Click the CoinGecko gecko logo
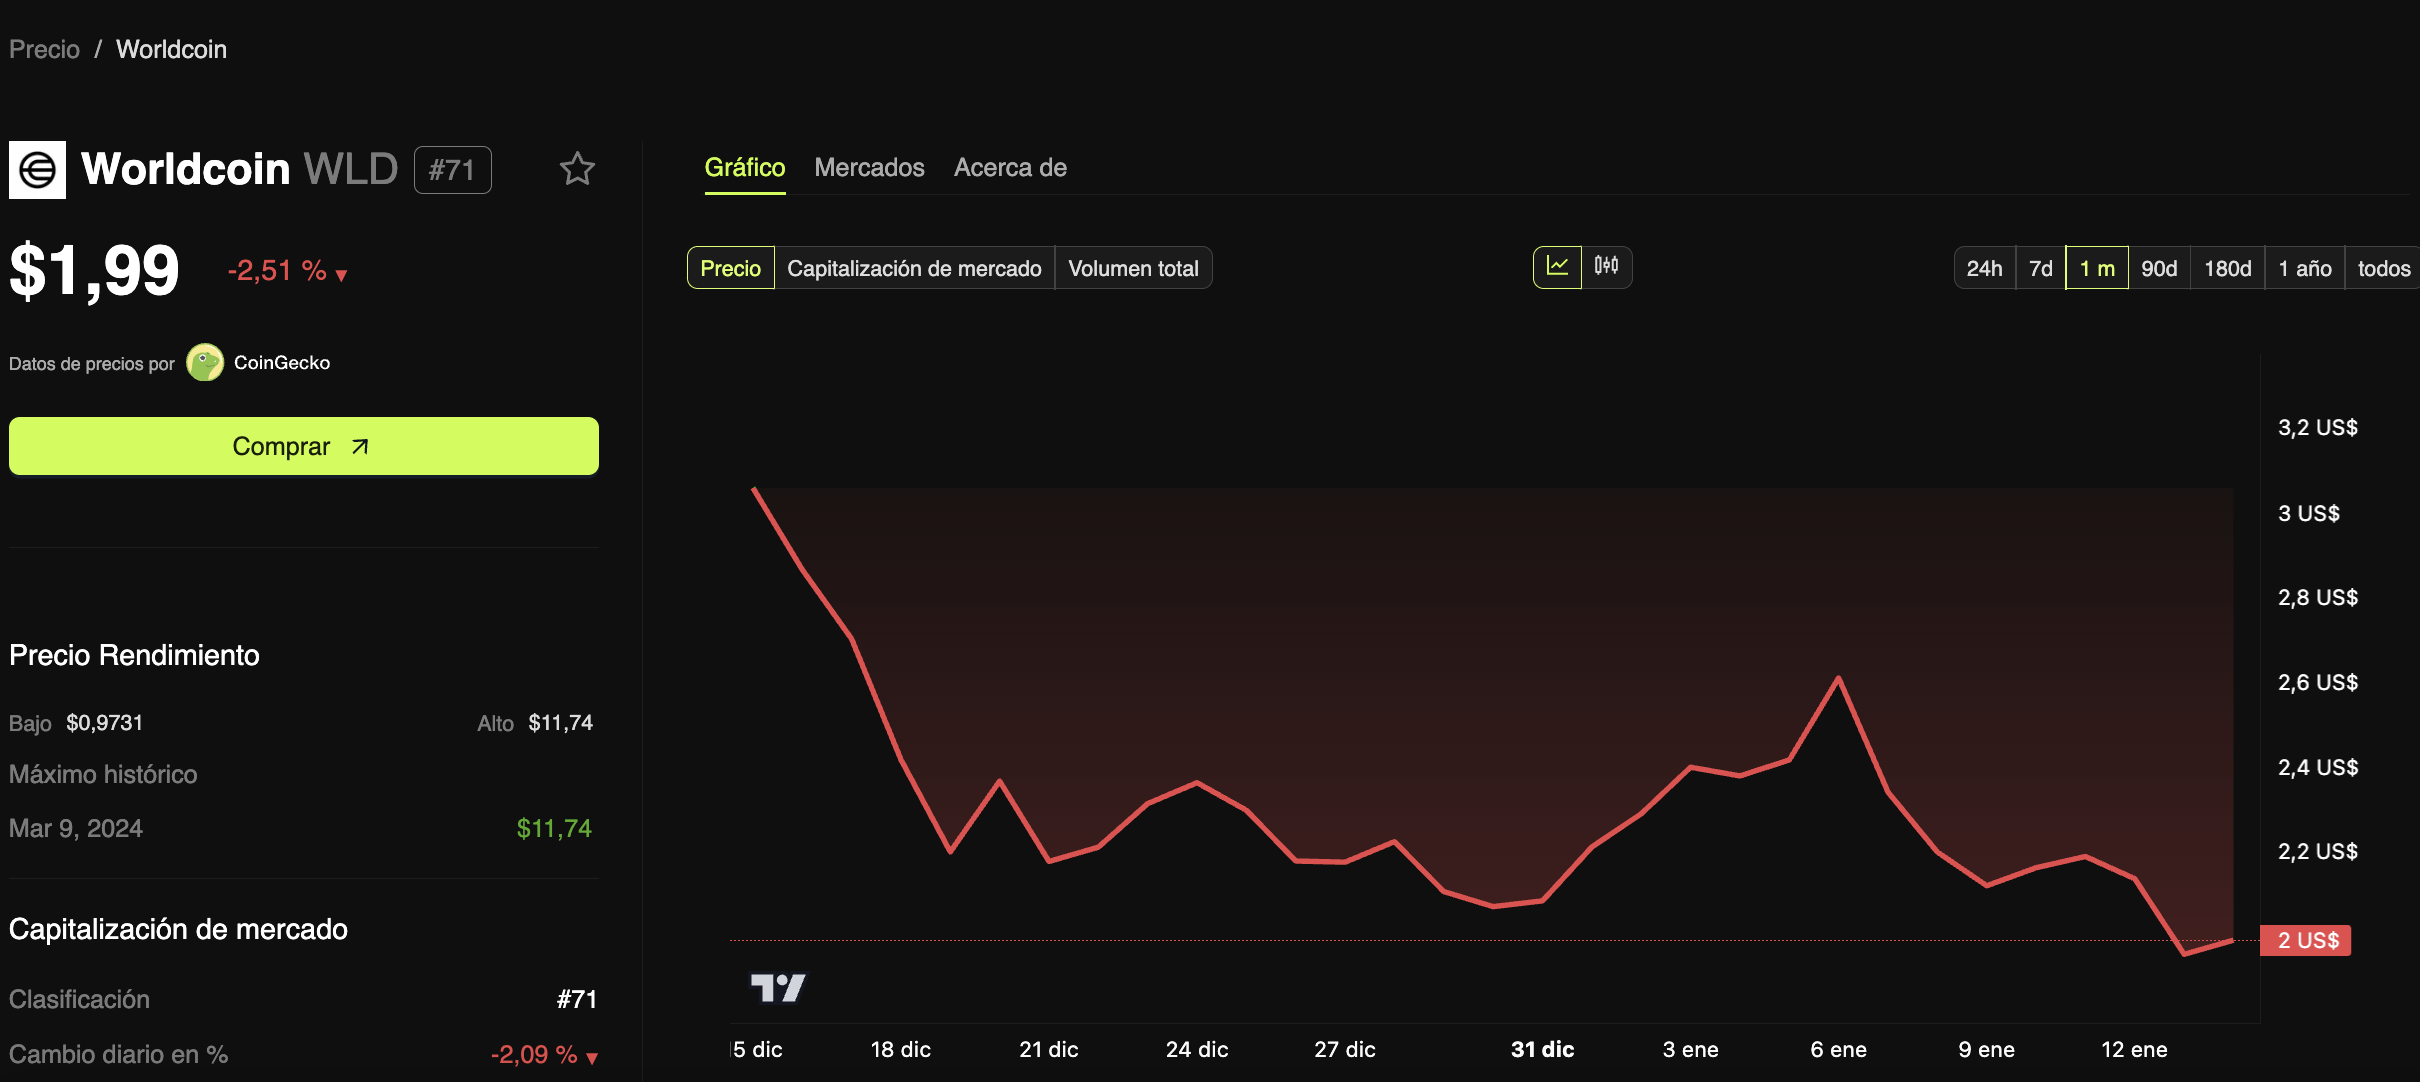Image resolution: width=2420 pixels, height=1082 pixels. tap(205, 363)
